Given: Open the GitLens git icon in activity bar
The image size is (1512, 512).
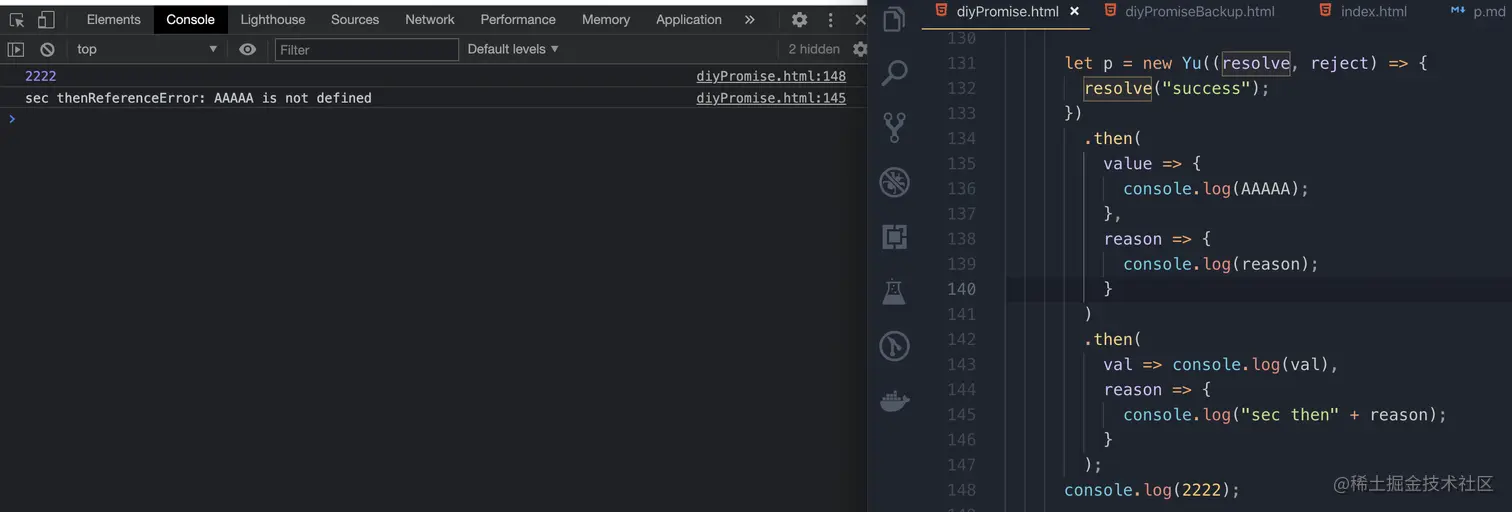Looking at the screenshot, I should pos(894,346).
